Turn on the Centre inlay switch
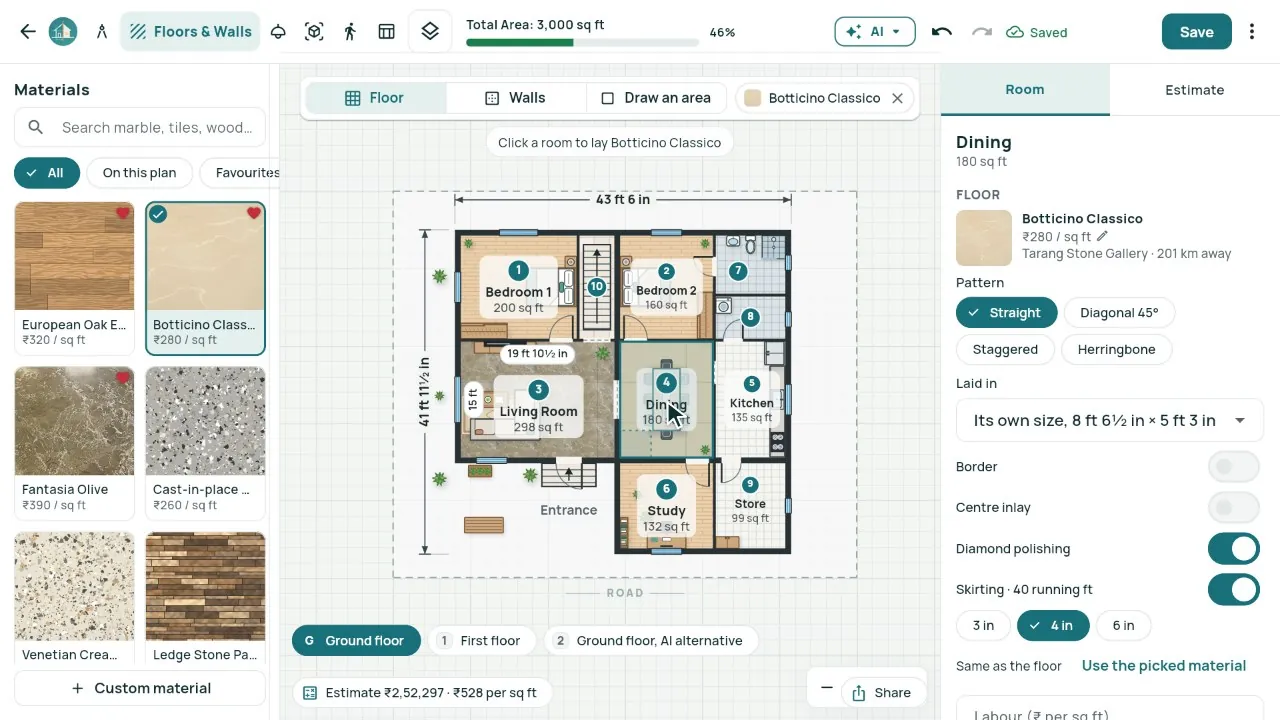The width and height of the screenshot is (1280, 720). coord(1233,508)
